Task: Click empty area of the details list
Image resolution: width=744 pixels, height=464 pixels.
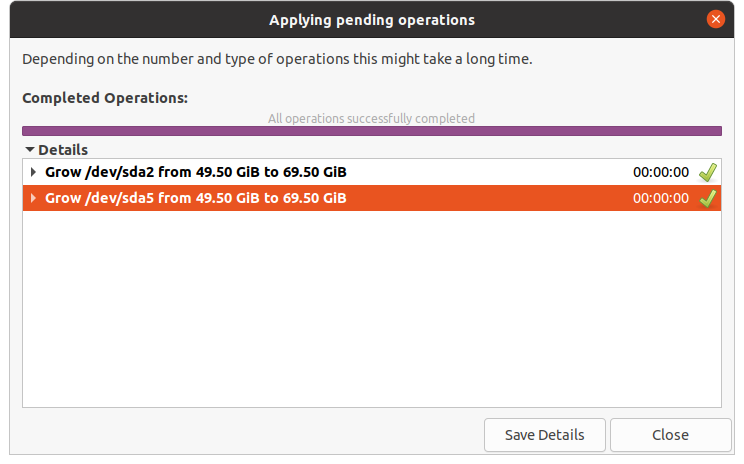Action: click(371, 310)
